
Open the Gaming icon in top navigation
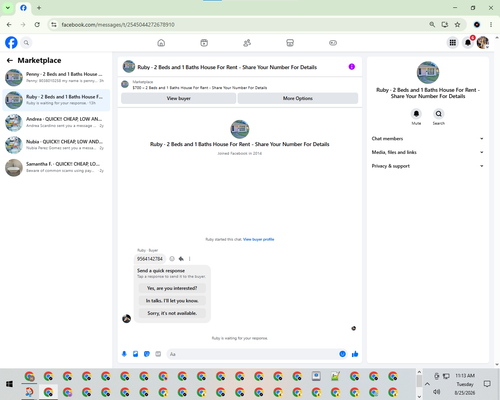pyautogui.click(x=333, y=43)
